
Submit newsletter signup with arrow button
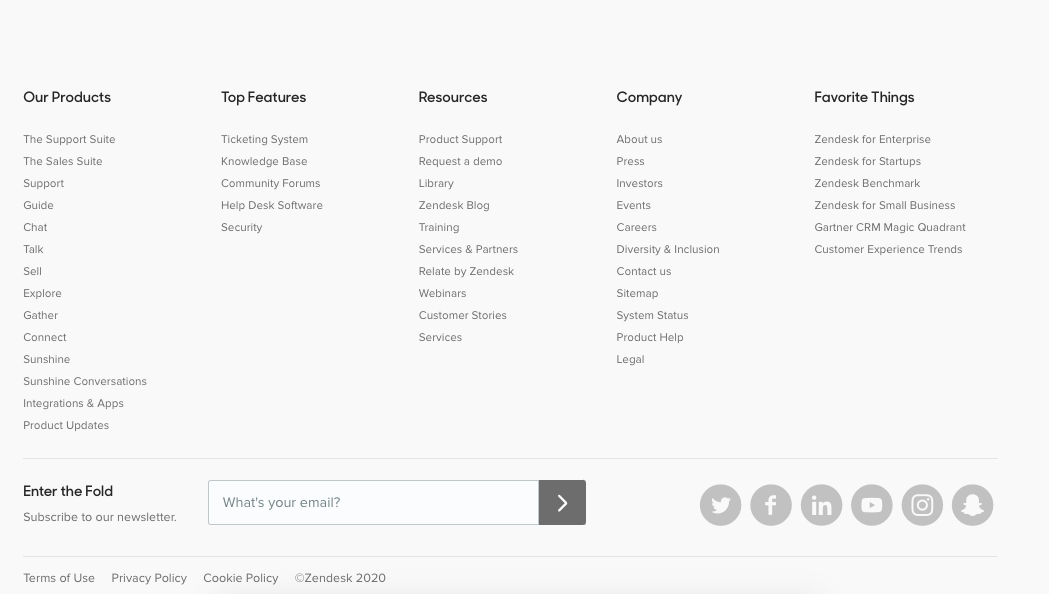(x=561, y=502)
